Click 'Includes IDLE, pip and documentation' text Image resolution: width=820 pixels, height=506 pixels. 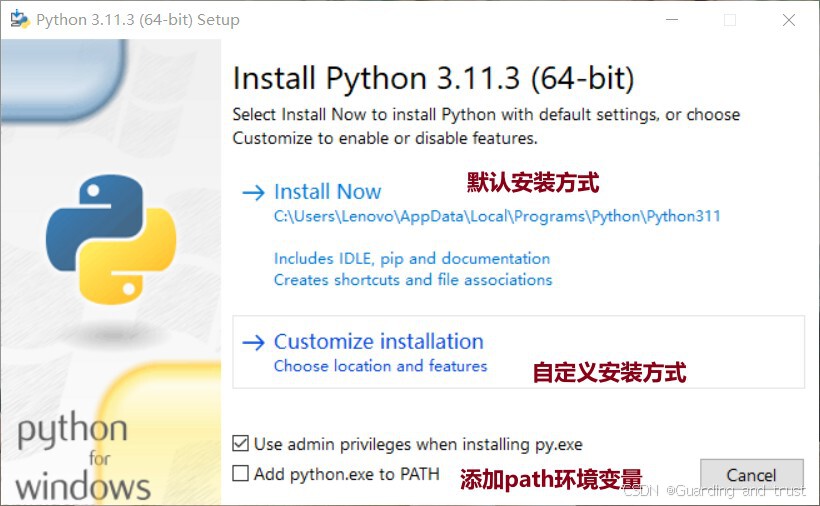(412, 258)
